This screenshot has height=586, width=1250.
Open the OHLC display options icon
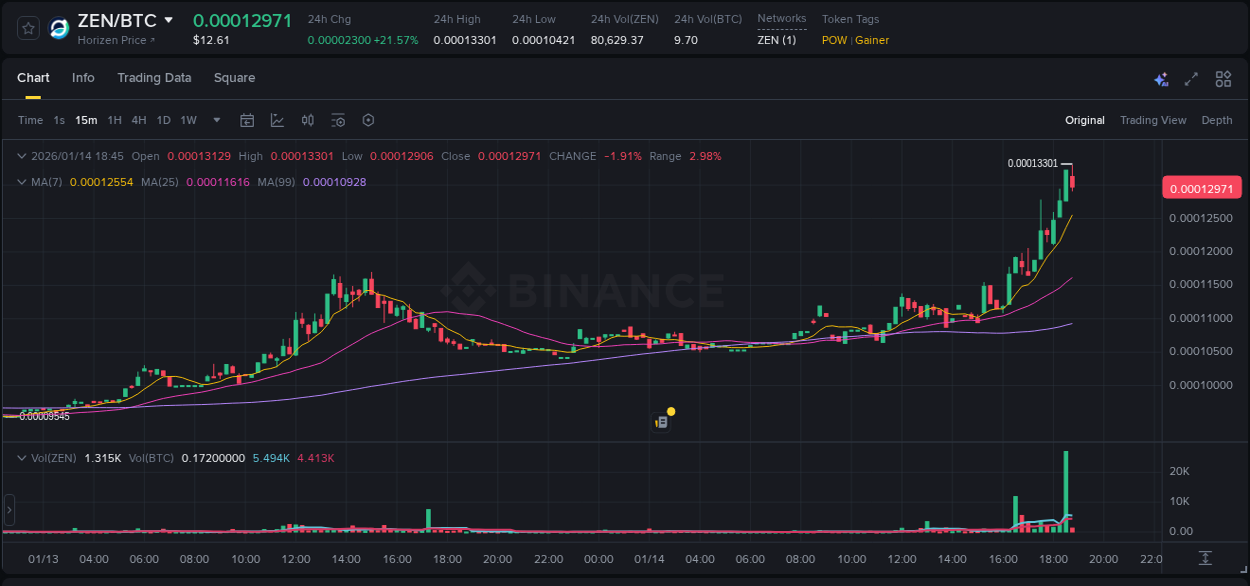307,120
